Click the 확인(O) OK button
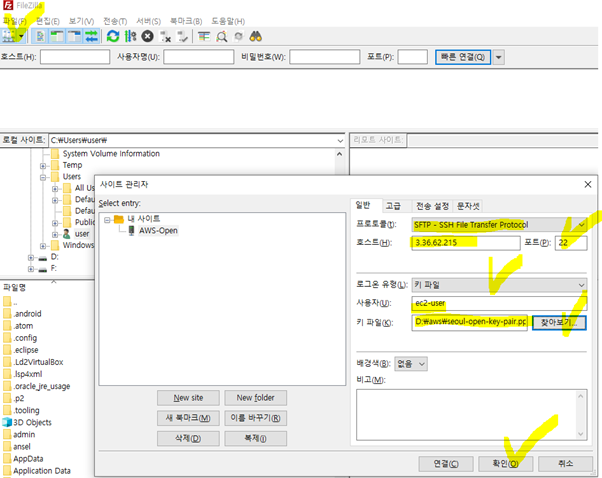The height and width of the screenshot is (478, 602). [x=506, y=464]
